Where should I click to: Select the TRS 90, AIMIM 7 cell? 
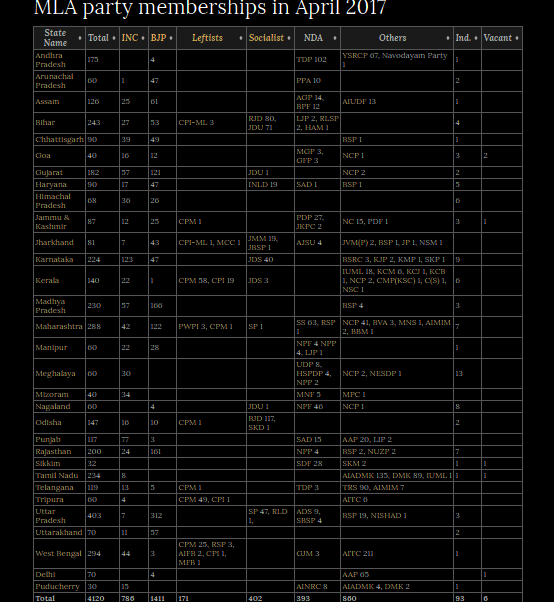coord(397,488)
